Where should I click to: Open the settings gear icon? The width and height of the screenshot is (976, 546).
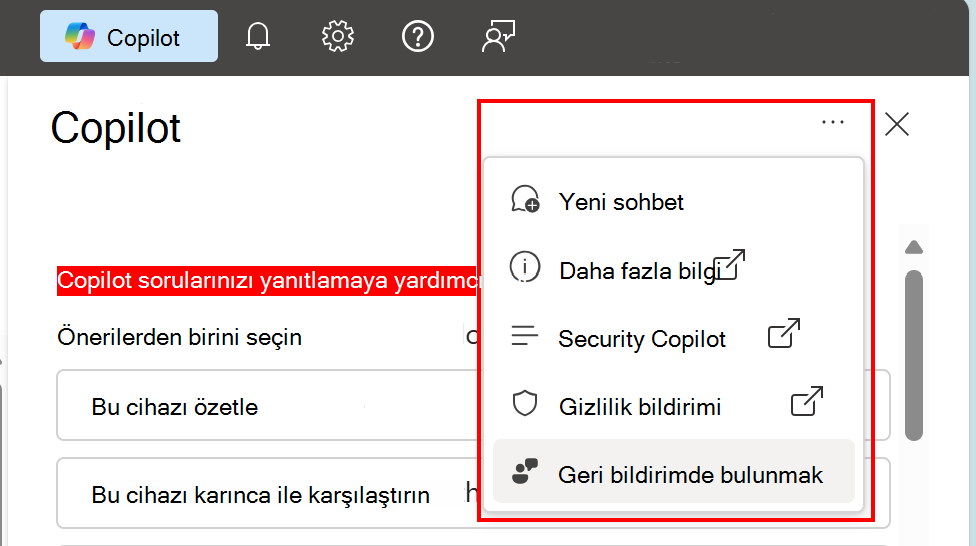click(x=337, y=36)
